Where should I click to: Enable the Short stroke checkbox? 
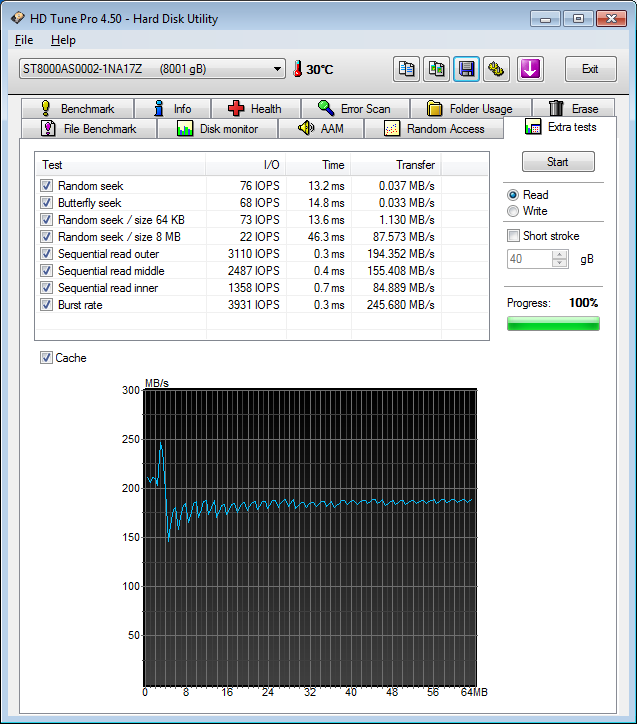tap(513, 236)
